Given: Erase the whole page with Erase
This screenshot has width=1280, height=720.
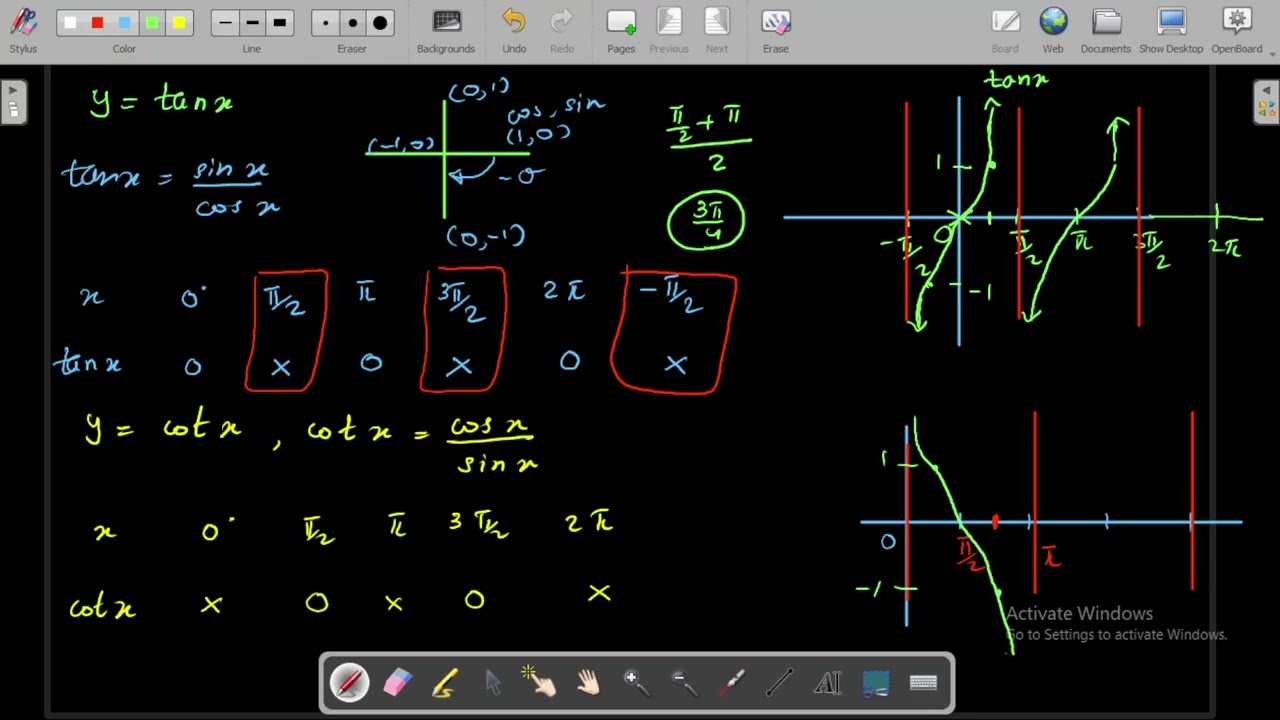Looking at the screenshot, I should point(776,30).
